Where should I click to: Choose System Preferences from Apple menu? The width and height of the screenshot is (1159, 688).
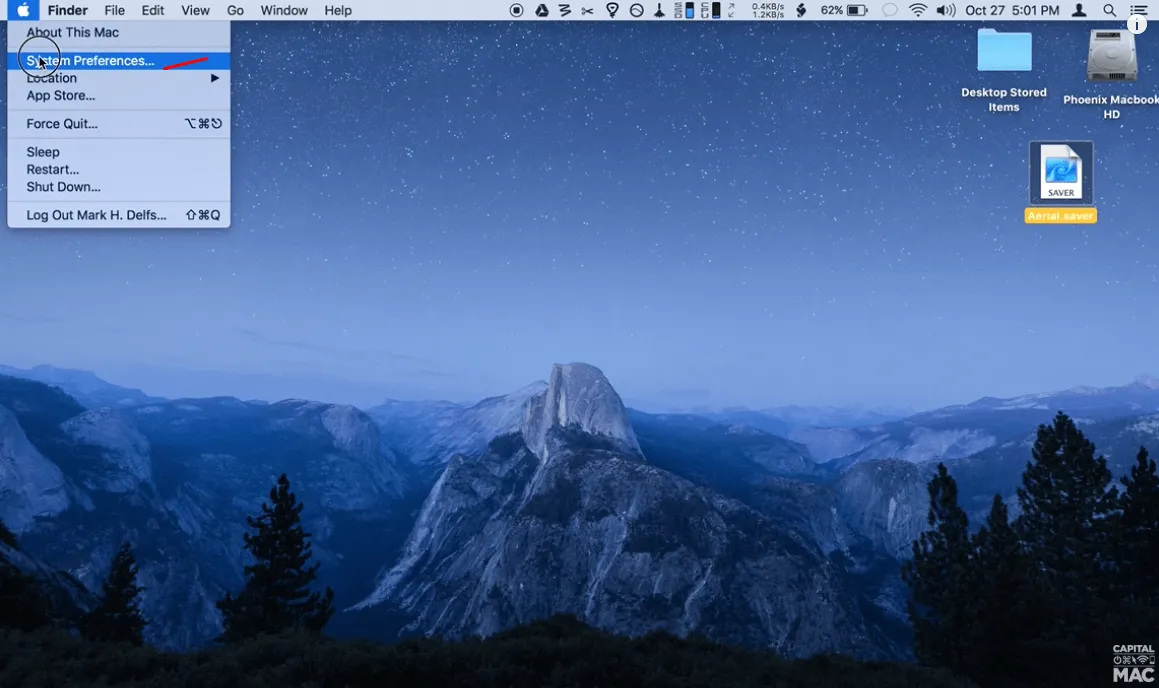point(118,61)
